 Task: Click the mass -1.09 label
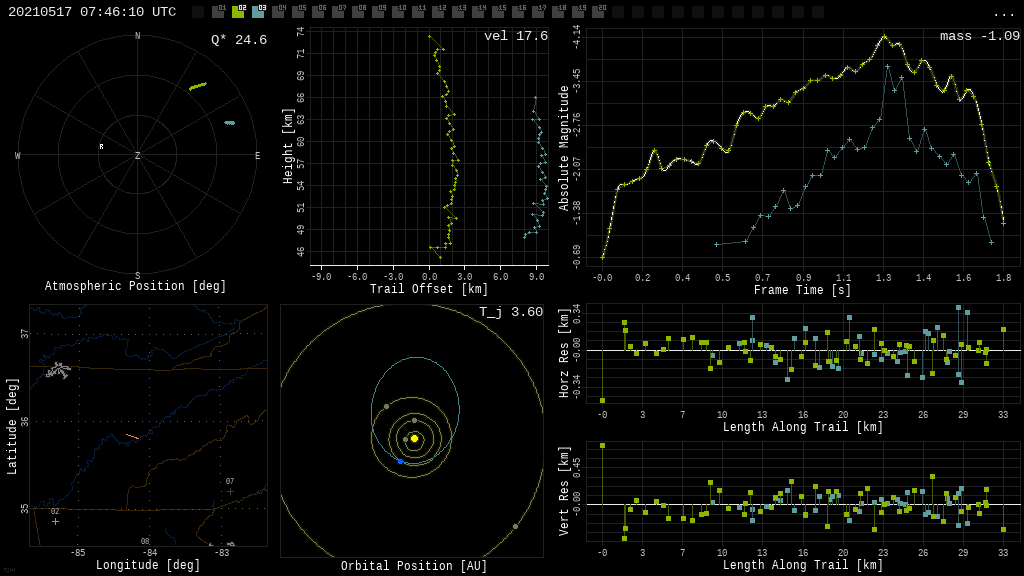979,36
